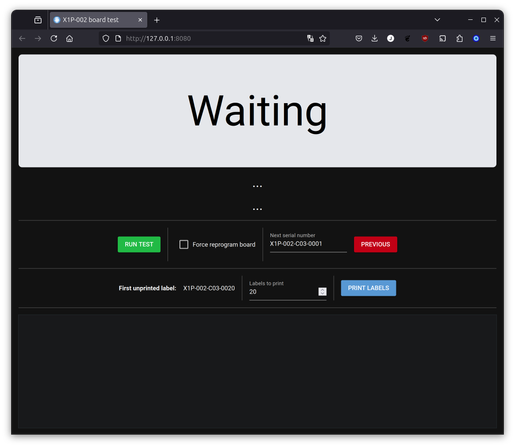Open the Pocket save icon
The image size is (515, 447).
click(359, 39)
